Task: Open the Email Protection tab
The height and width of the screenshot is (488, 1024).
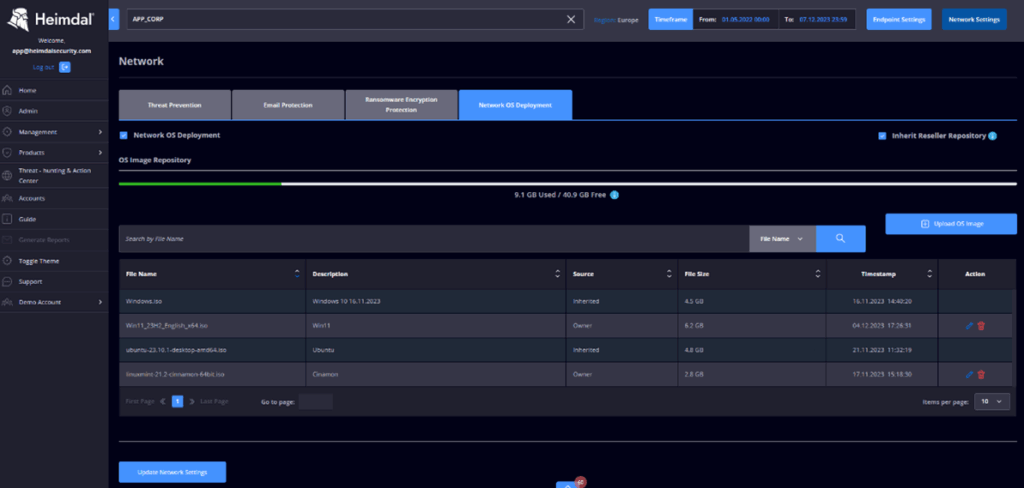Action: point(287,104)
